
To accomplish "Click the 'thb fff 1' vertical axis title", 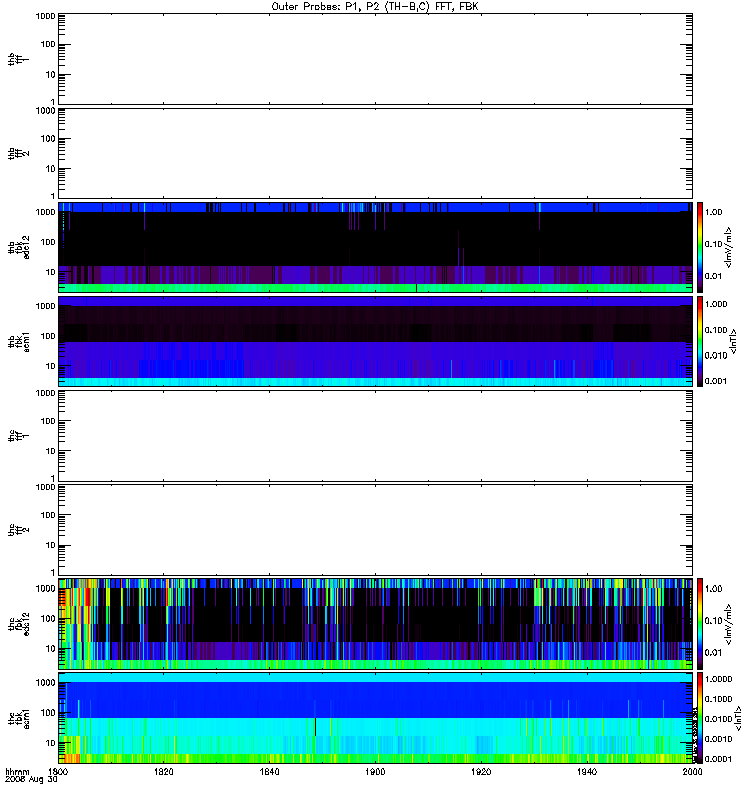I will 19,59.
